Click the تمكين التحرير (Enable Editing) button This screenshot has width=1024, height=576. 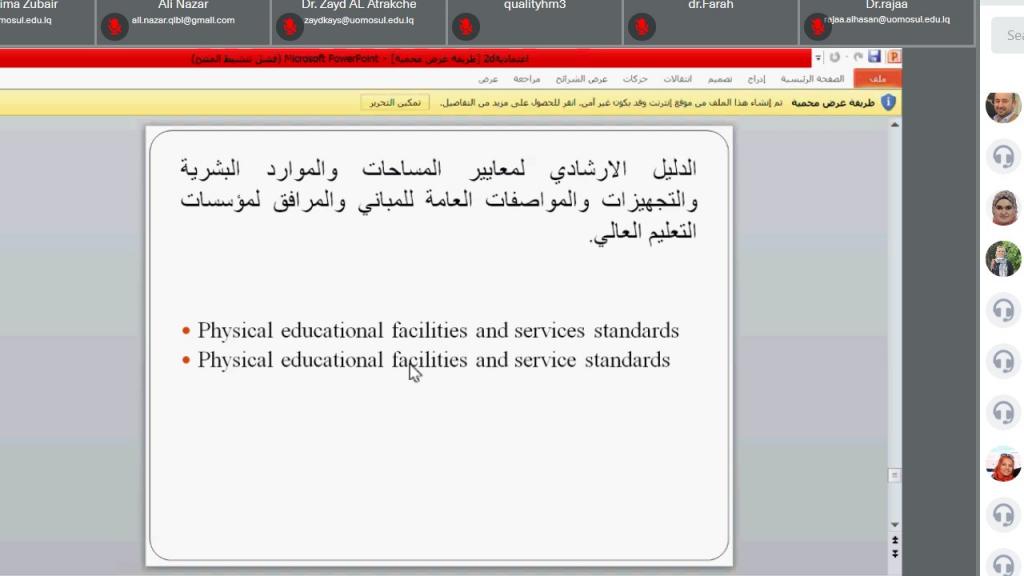tap(395, 102)
